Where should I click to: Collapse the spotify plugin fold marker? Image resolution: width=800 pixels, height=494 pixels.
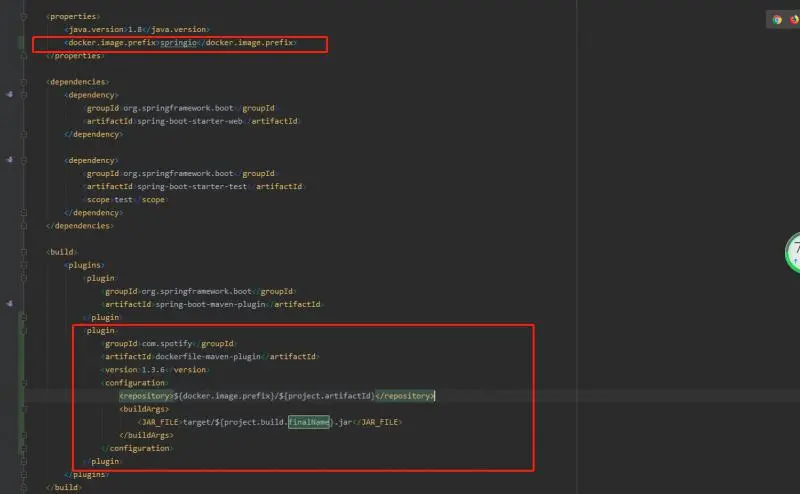click(23, 331)
